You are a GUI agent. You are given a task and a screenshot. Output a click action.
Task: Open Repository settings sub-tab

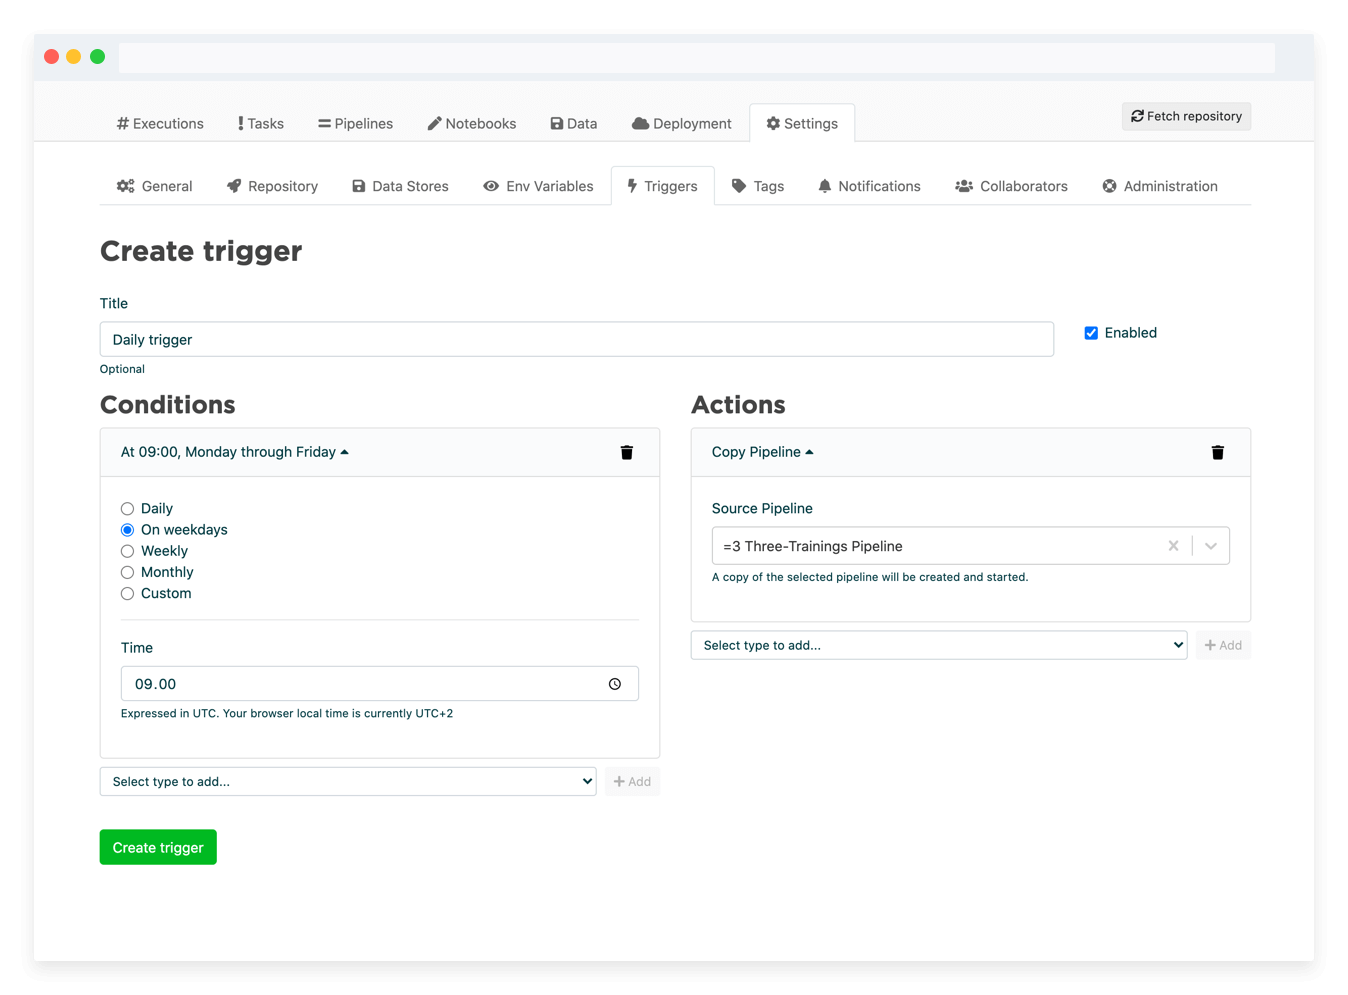272,186
